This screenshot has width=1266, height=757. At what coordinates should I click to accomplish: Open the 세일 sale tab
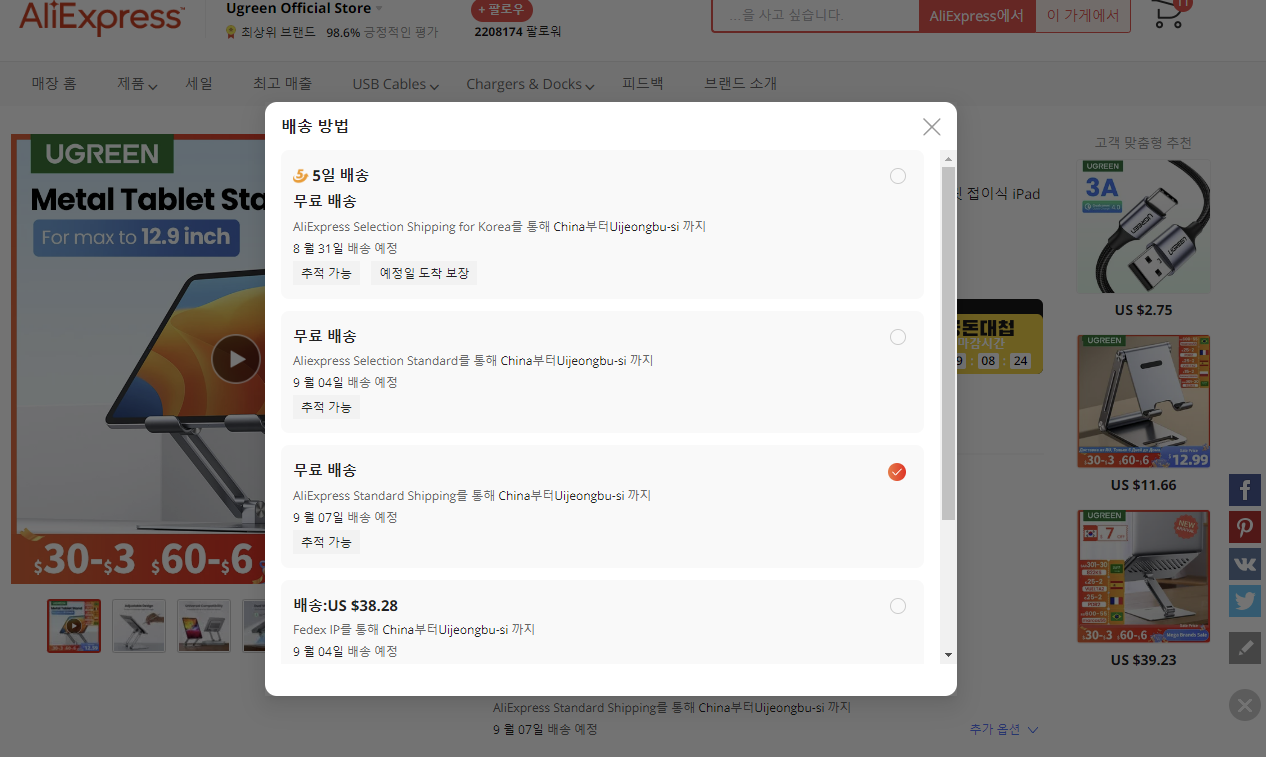click(199, 84)
